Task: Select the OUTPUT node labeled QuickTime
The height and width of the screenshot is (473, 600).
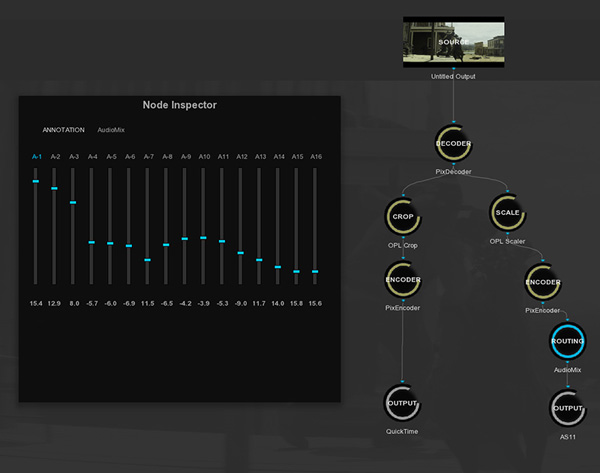Action: (x=402, y=403)
